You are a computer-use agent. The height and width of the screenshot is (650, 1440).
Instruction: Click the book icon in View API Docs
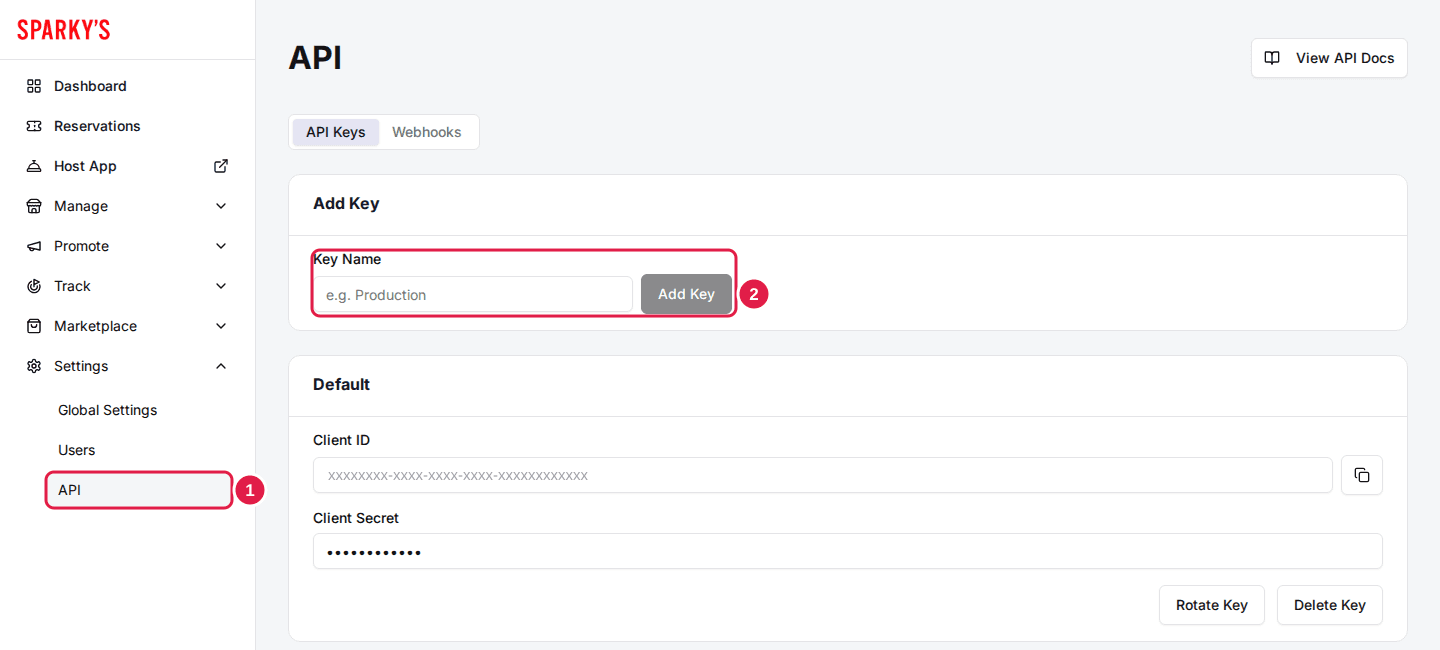coord(1272,58)
